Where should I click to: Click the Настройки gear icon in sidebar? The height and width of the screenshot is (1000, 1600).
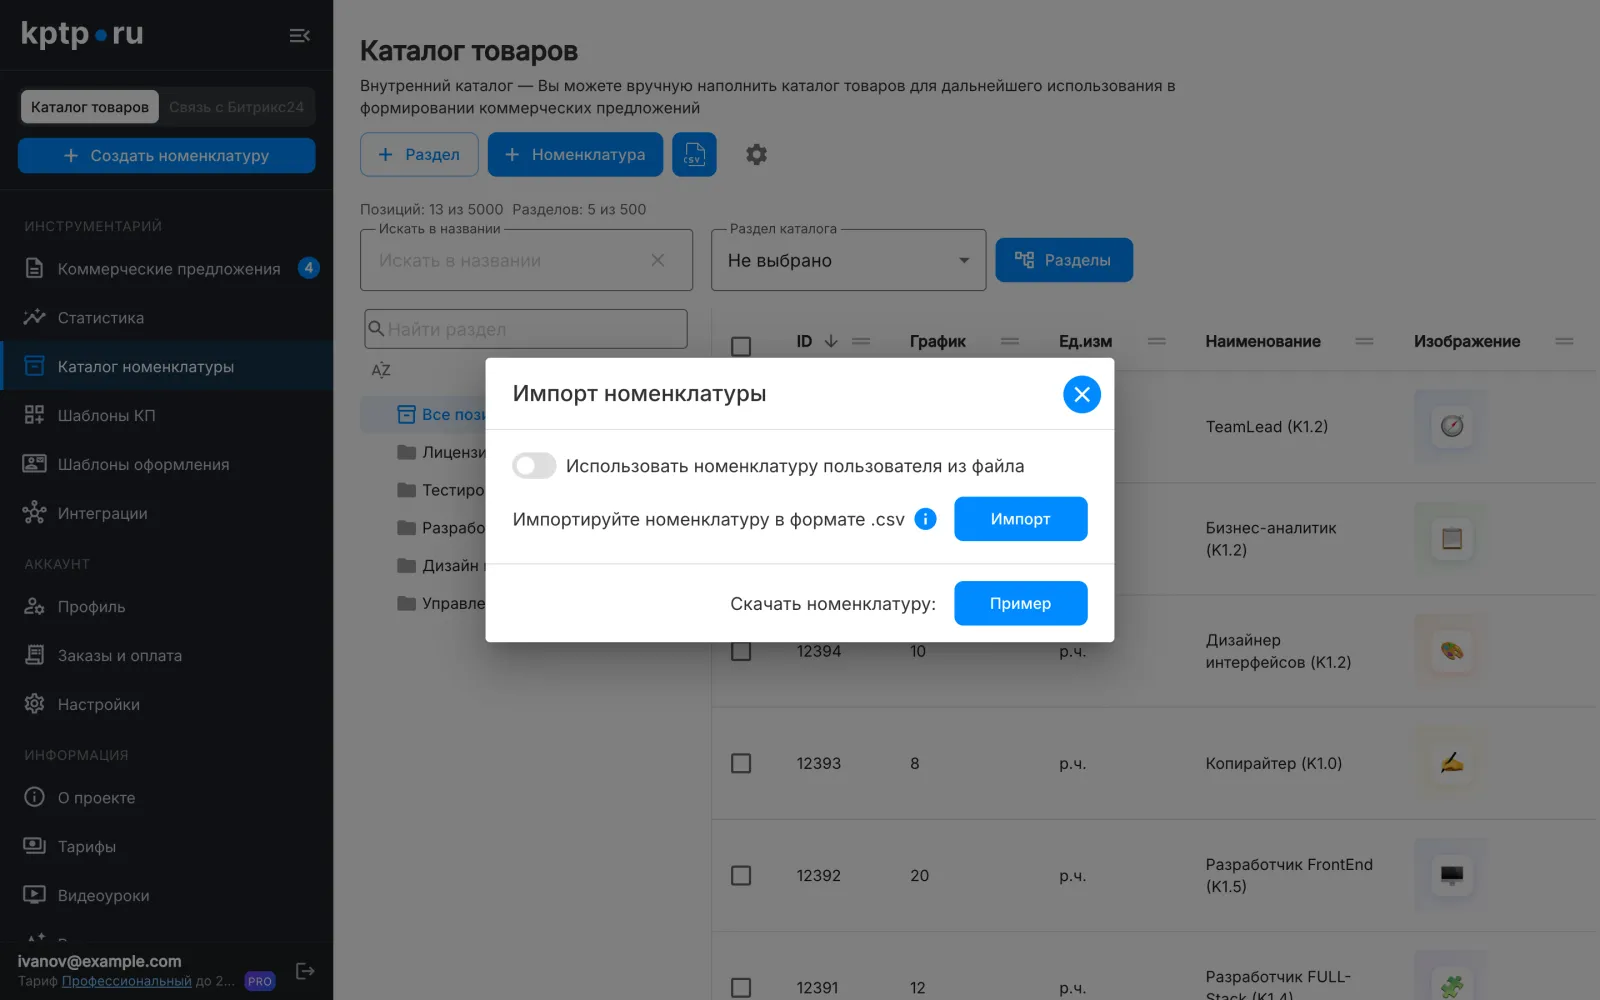click(34, 704)
